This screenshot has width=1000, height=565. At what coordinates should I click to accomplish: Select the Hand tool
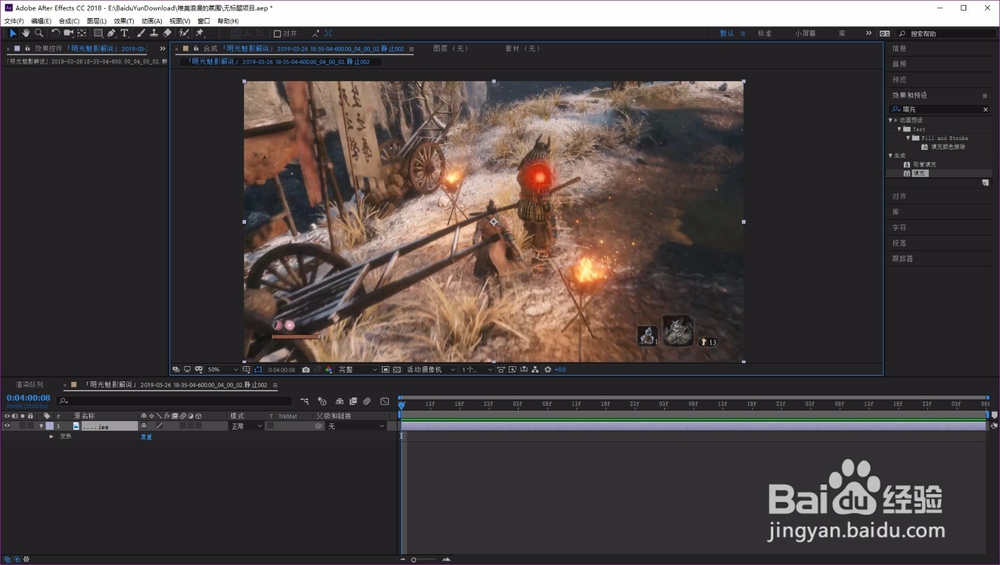[26, 33]
